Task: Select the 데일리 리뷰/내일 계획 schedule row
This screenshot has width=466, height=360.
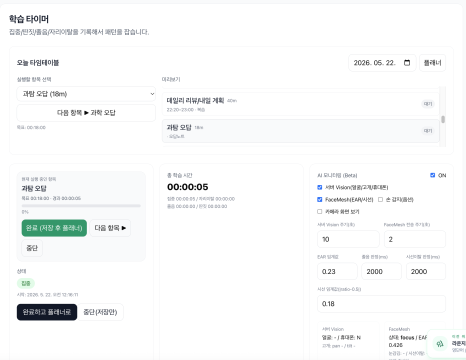Action: [x=301, y=104]
